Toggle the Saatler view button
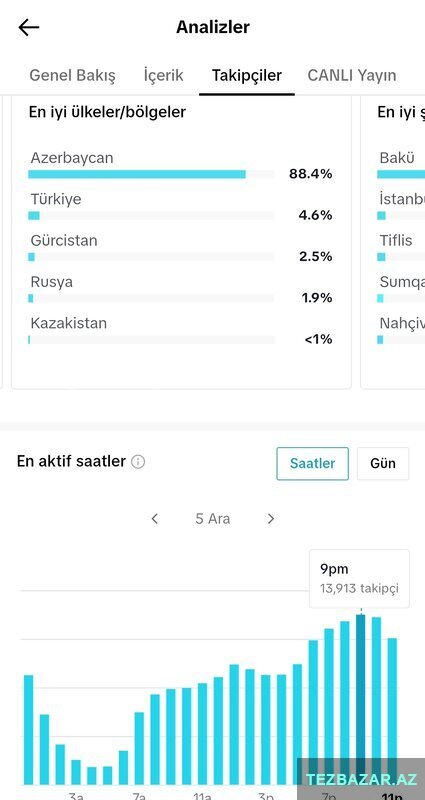 pos(313,464)
